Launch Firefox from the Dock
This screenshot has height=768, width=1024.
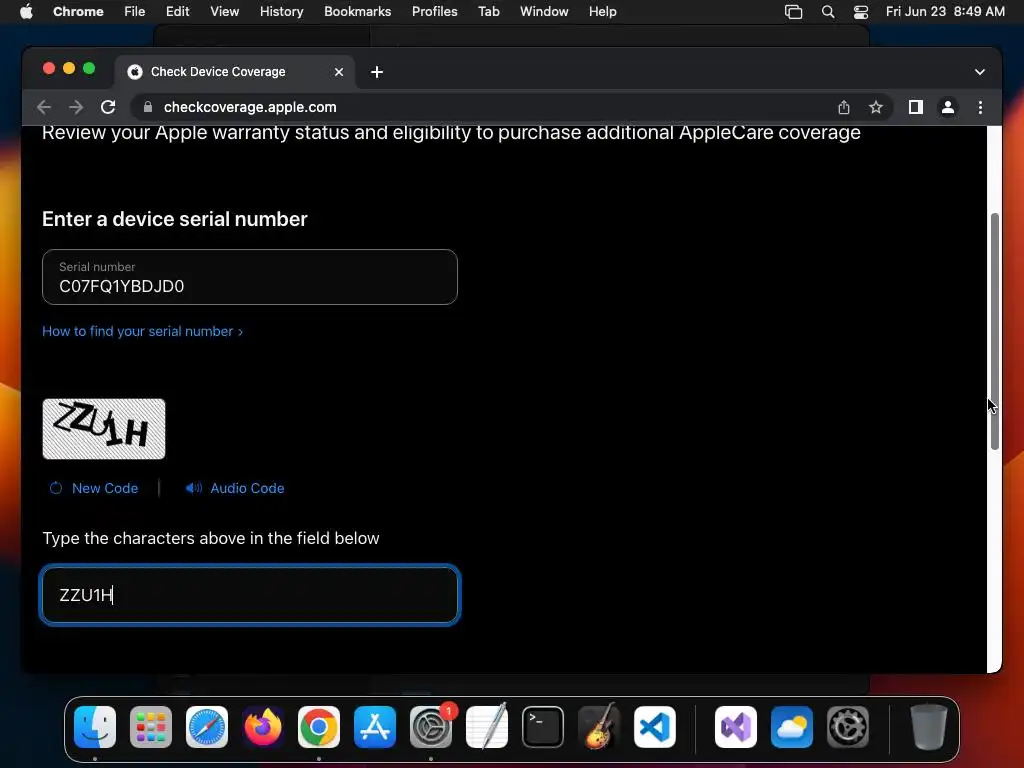click(x=263, y=727)
